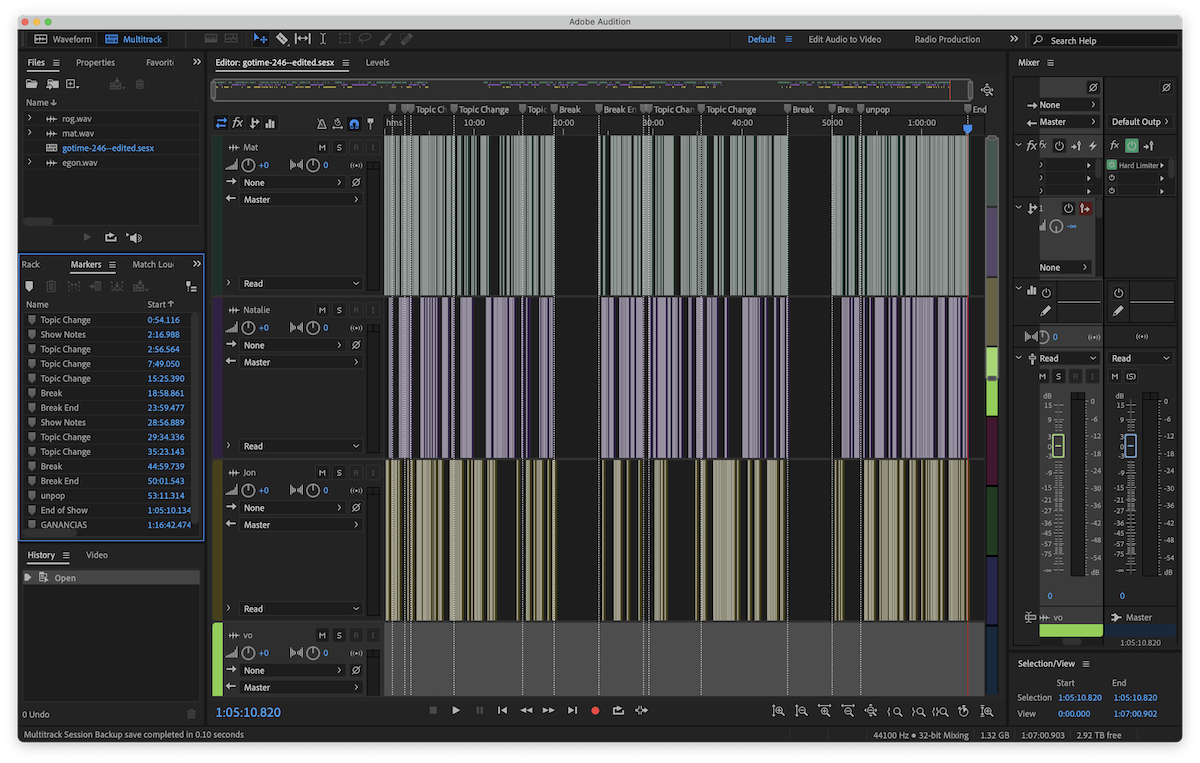This screenshot has height=763, width=1200.
Task: Solo the Jon track
Action: coord(339,472)
